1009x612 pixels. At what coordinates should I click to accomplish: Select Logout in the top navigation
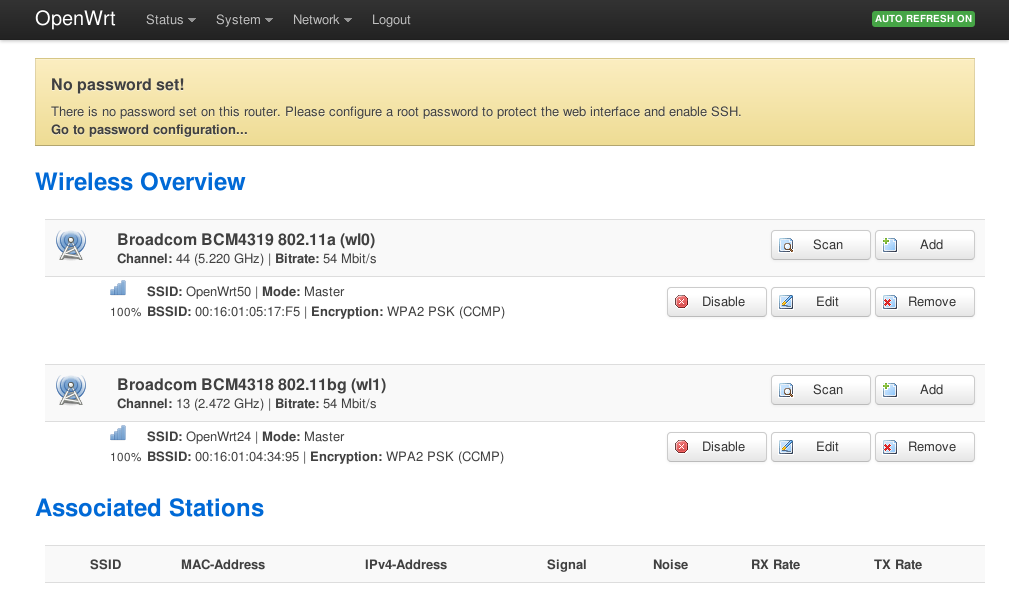[391, 20]
